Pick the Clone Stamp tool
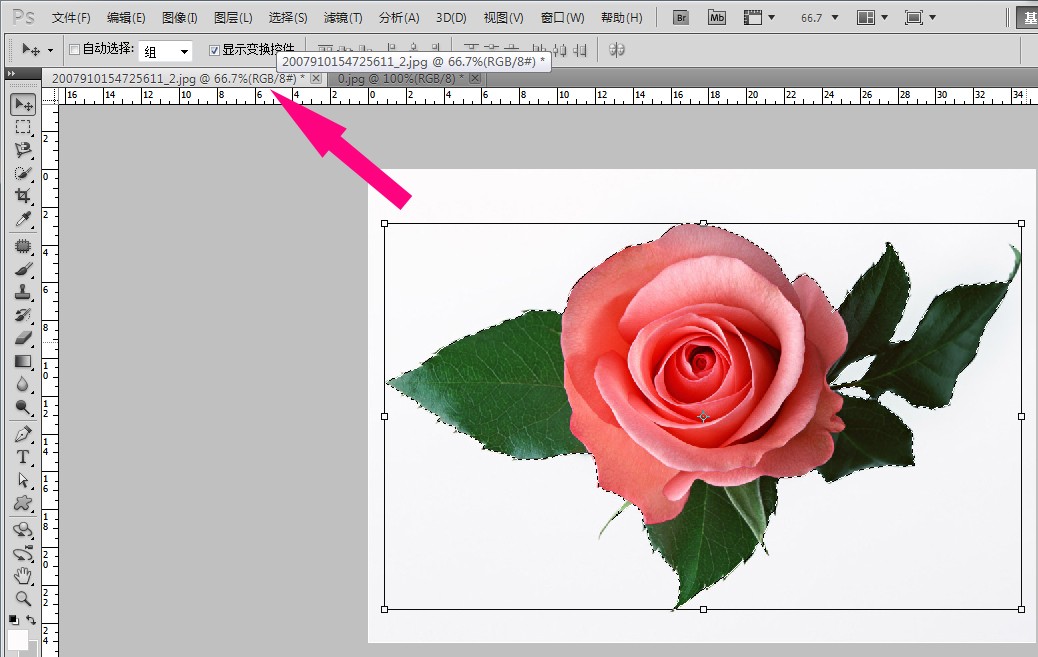This screenshot has width=1038, height=657. [23, 292]
